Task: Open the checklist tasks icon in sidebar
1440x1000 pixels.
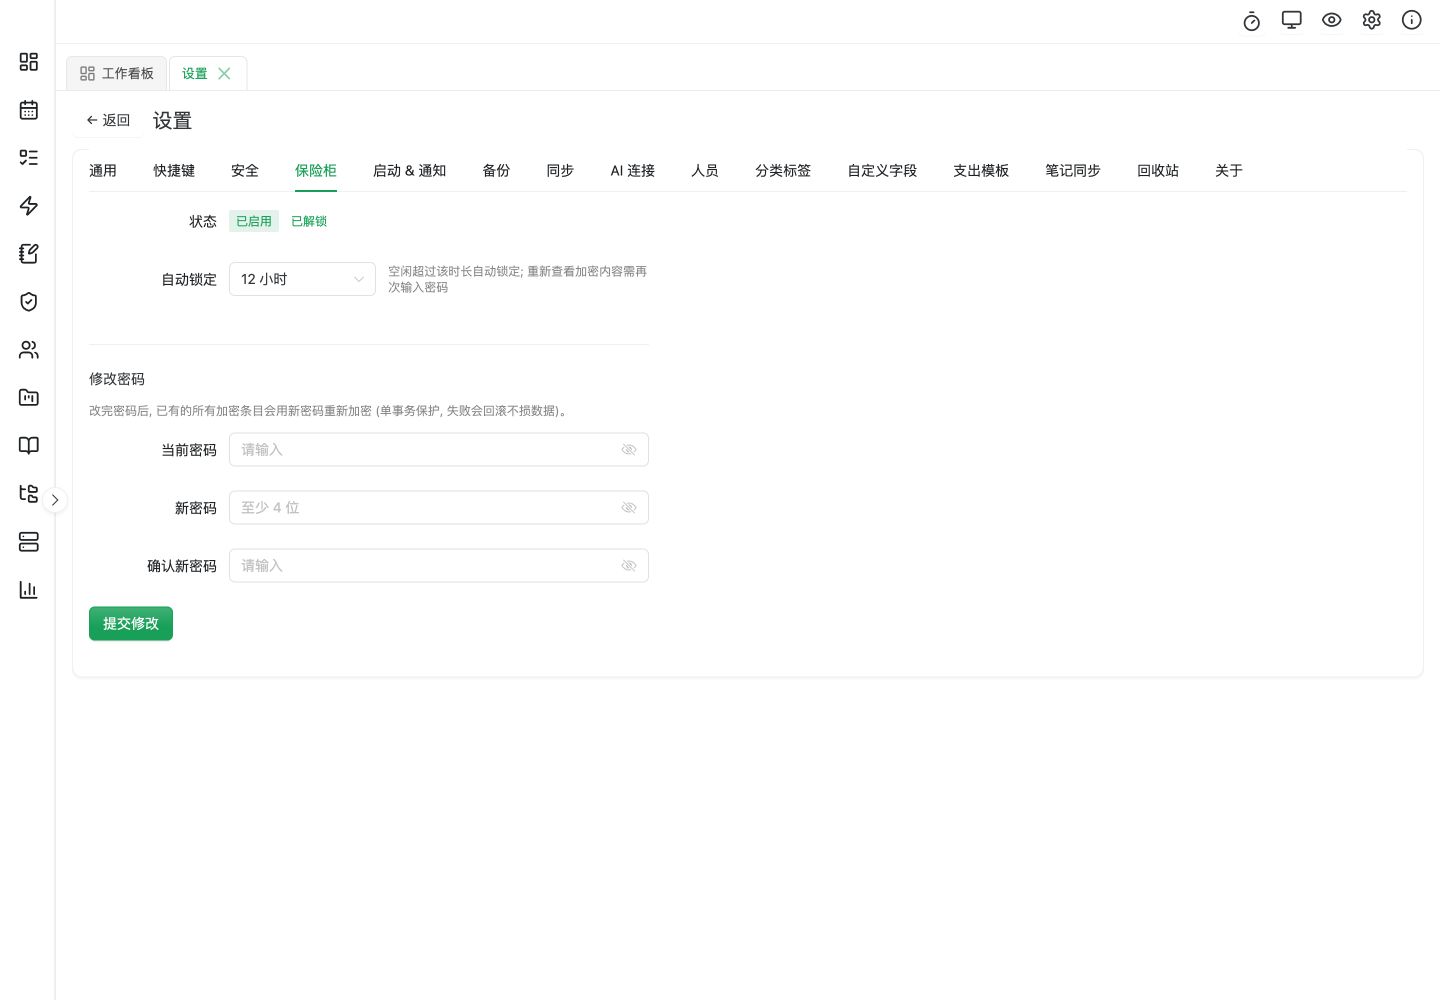Action: click(x=29, y=158)
